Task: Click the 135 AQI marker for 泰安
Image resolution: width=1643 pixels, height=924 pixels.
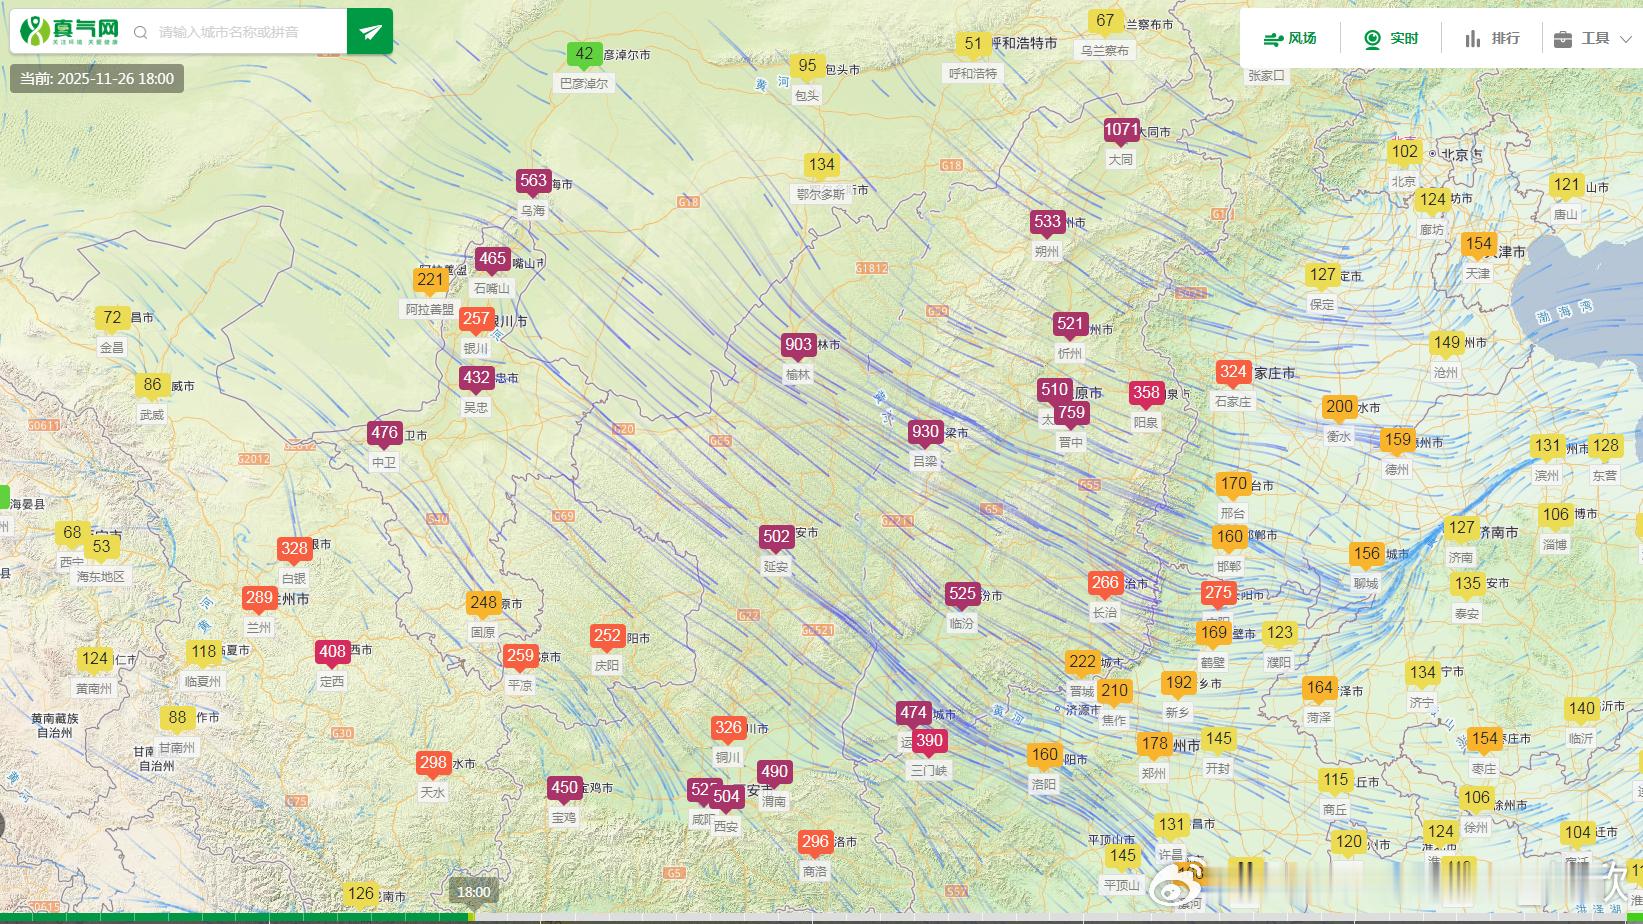Action: [1467, 585]
